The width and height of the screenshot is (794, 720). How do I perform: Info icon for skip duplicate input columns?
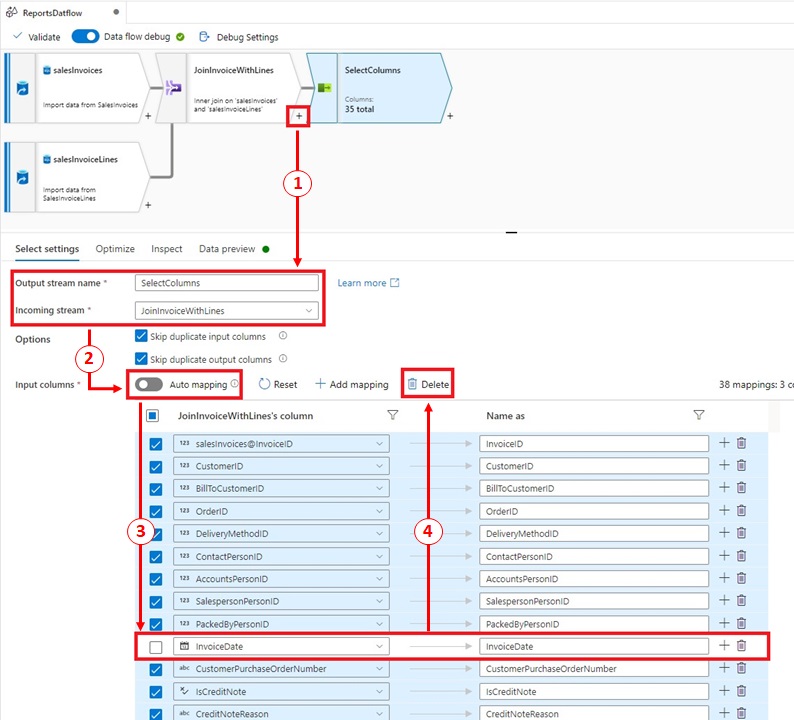[x=283, y=335]
